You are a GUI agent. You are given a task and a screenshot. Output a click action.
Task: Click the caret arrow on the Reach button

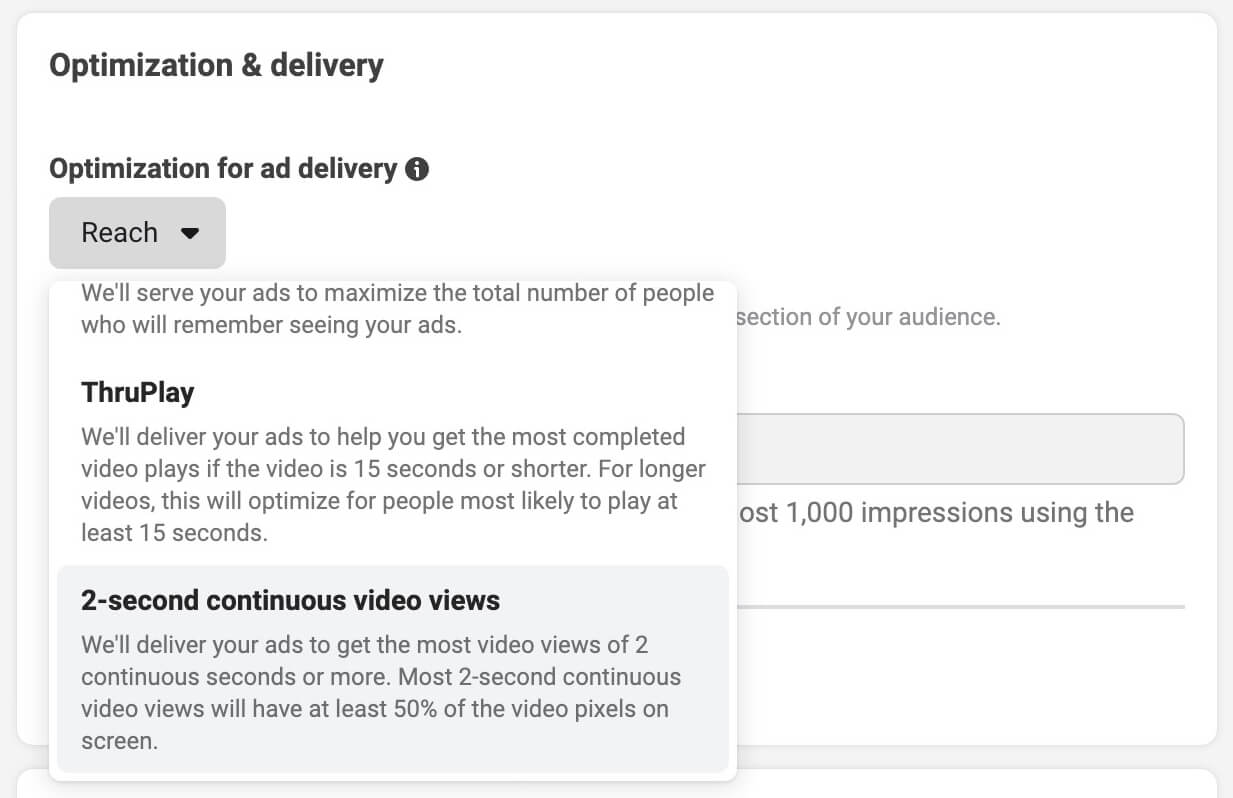coord(190,233)
